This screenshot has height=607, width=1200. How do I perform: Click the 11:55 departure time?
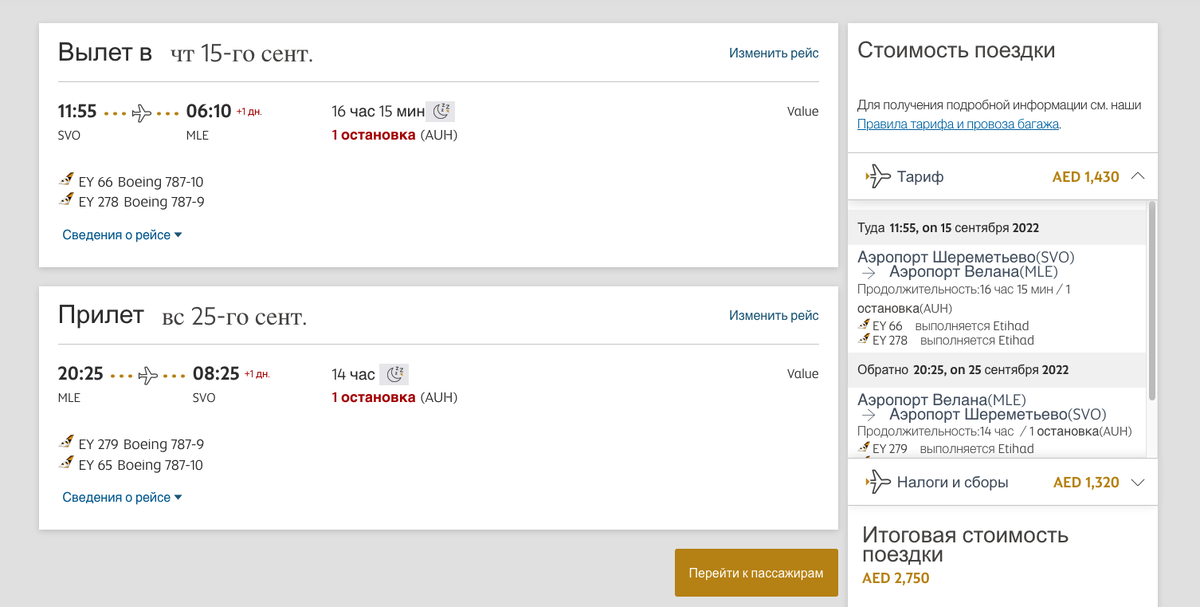click(77, 112)
